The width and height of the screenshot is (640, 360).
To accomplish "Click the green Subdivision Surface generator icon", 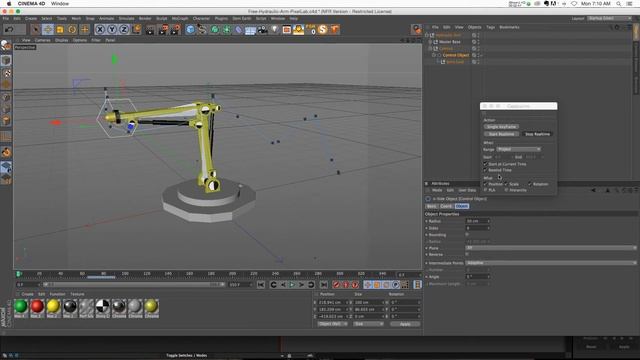I will coord(214,29).
